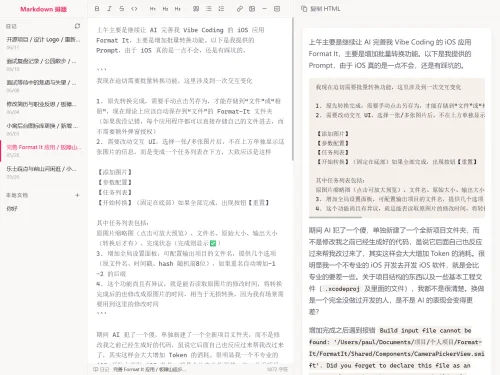This screenshot has width=500, height=375.
Task: Apply italic formatting
Action: click(x=109, y=9)
